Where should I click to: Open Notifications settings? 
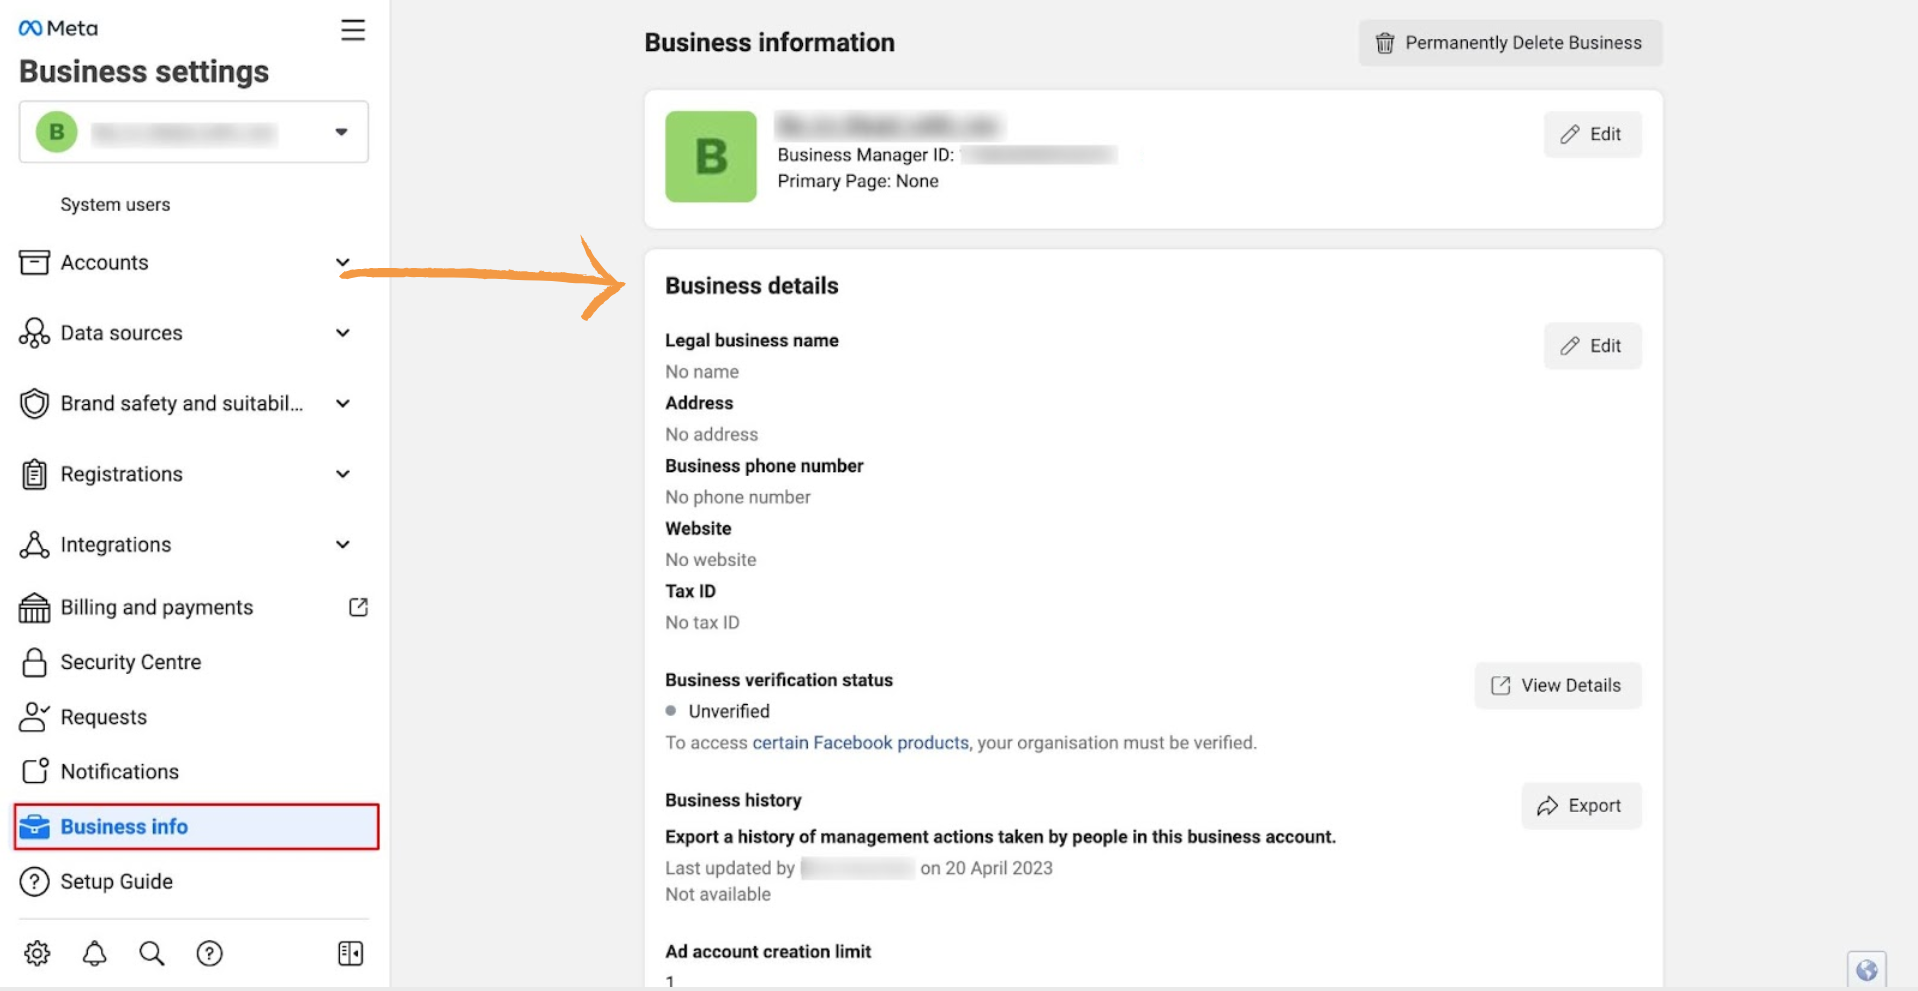120,771
